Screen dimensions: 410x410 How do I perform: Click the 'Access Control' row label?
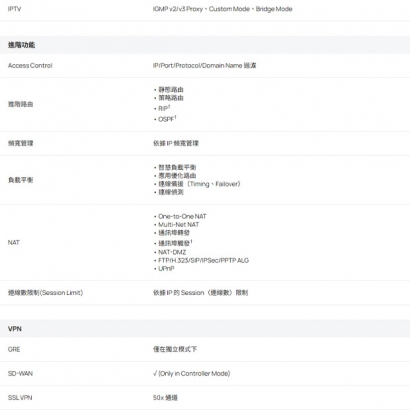(30, 65)
